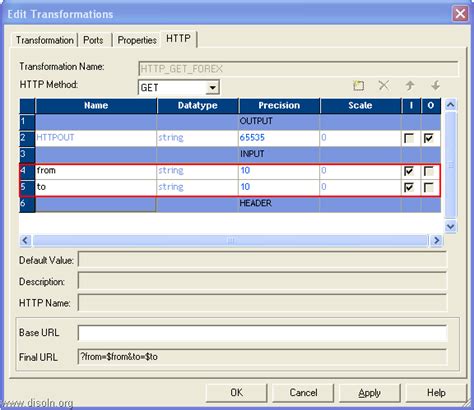474x410 pixels.
Task: Click the vertical scrollbar up arrow
Action: 451,105
